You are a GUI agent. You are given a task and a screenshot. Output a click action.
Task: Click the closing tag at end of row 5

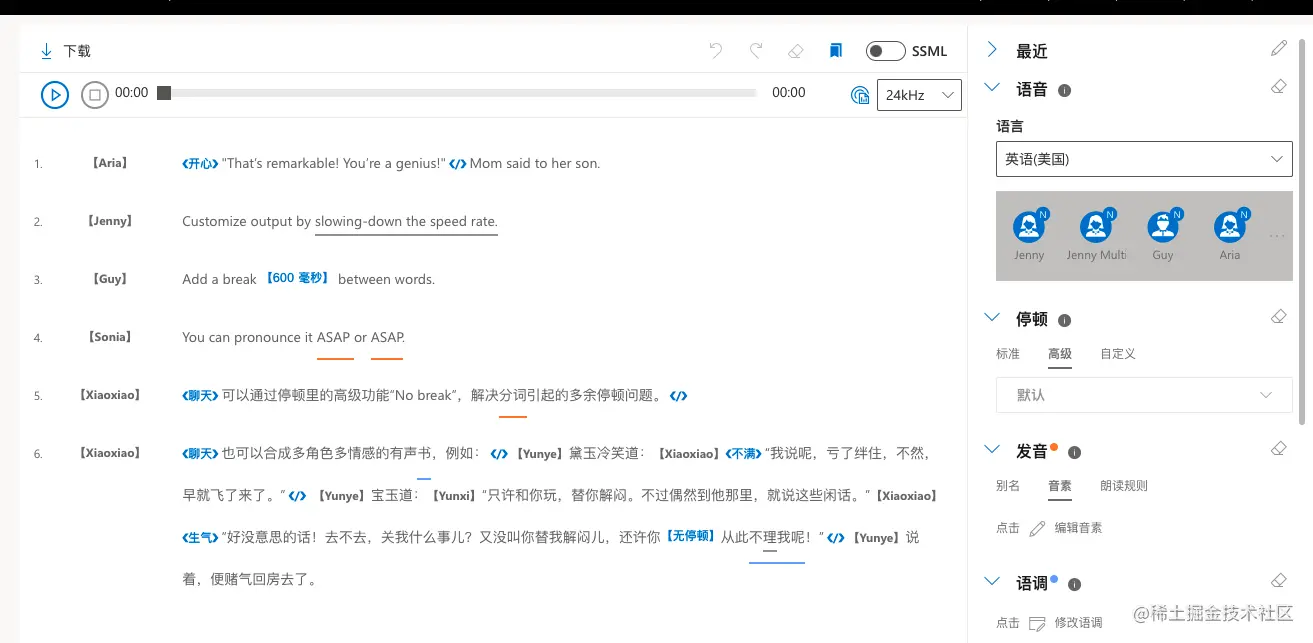click(678, 395)
